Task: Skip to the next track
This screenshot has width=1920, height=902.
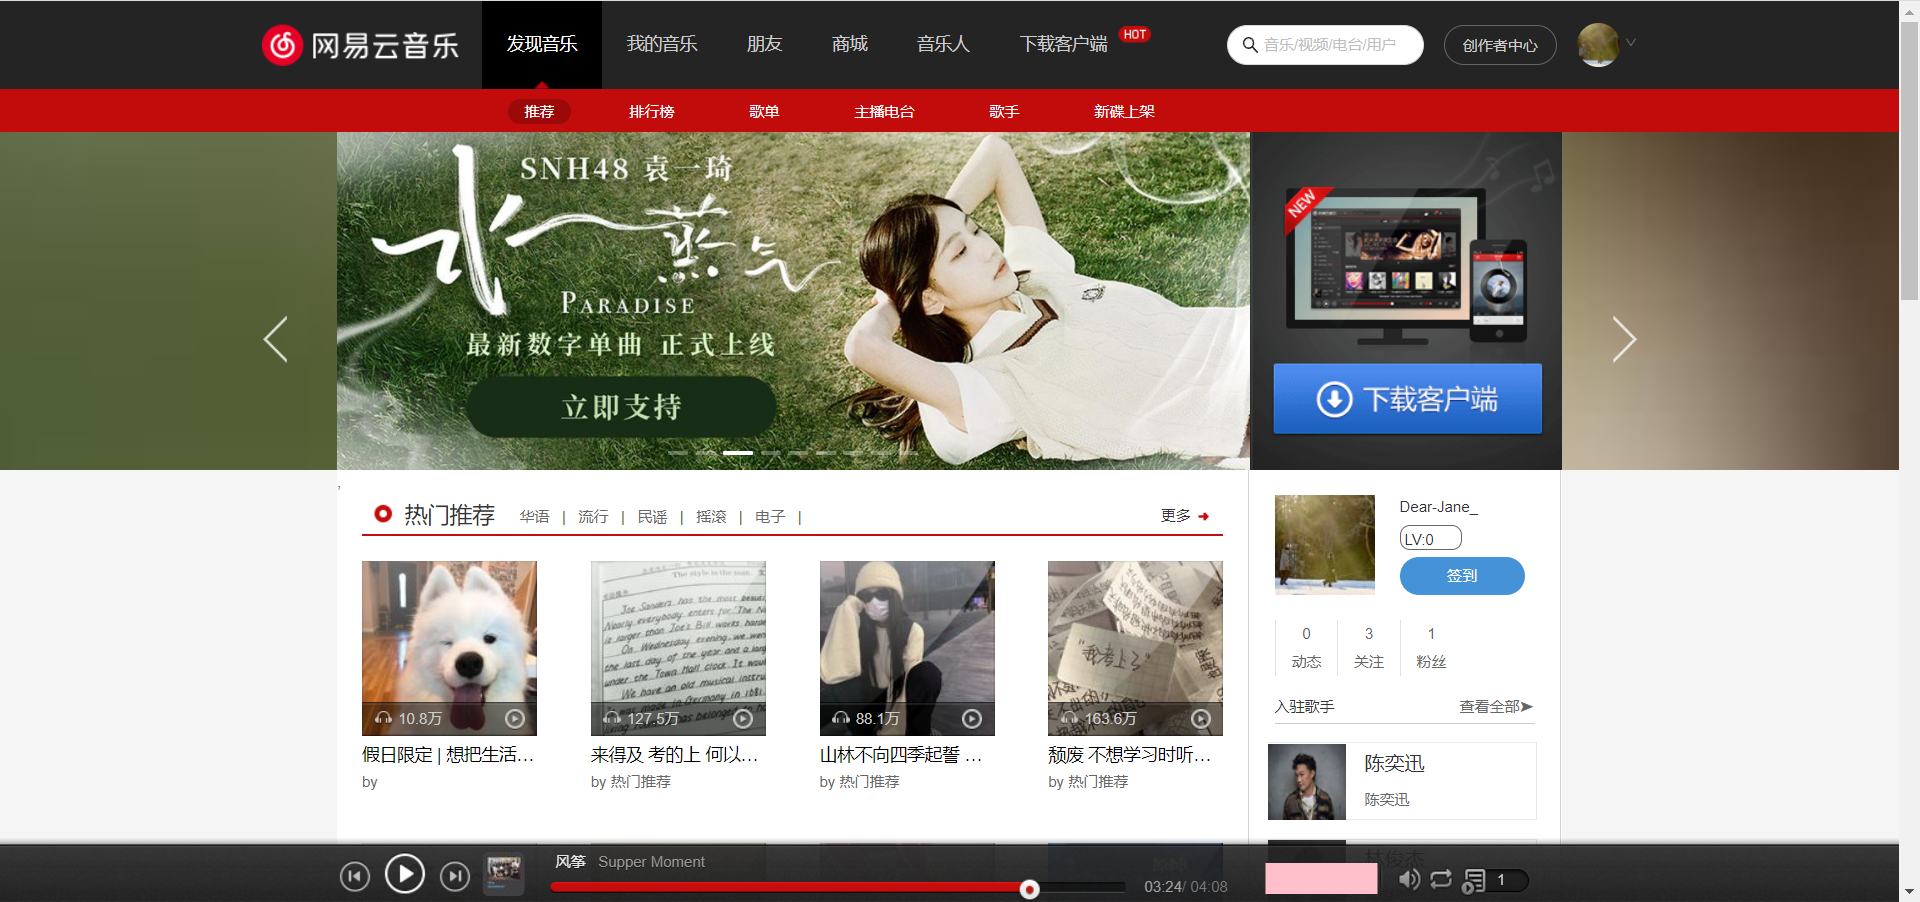Action: coord(455,876)
